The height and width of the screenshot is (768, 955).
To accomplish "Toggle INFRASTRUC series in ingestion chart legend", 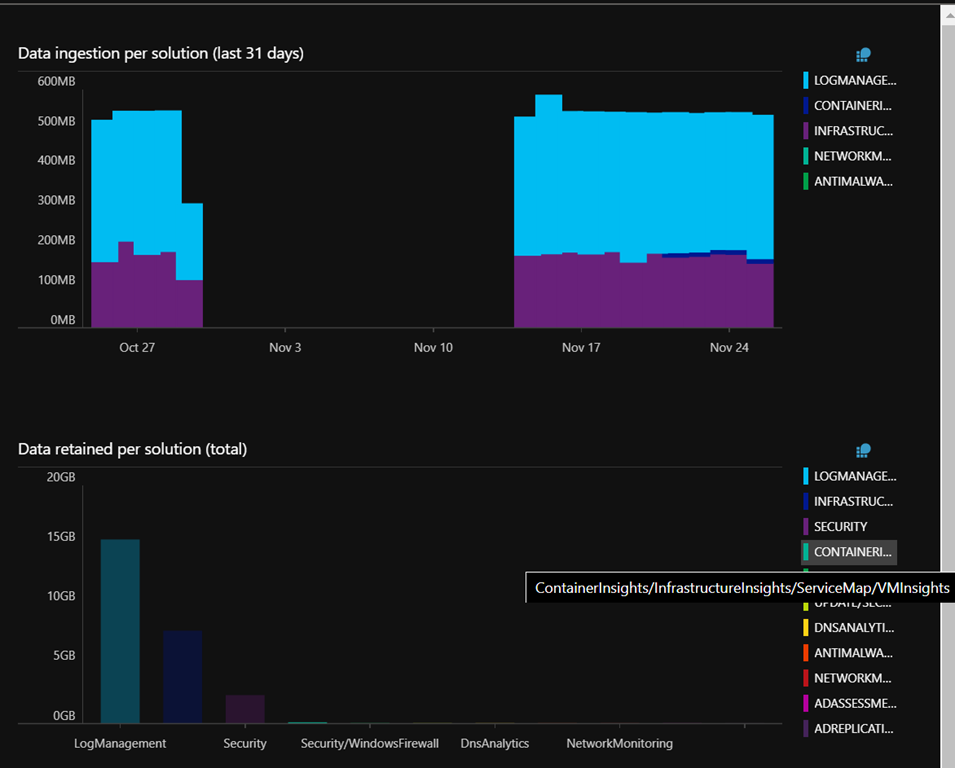I will 852,131.
